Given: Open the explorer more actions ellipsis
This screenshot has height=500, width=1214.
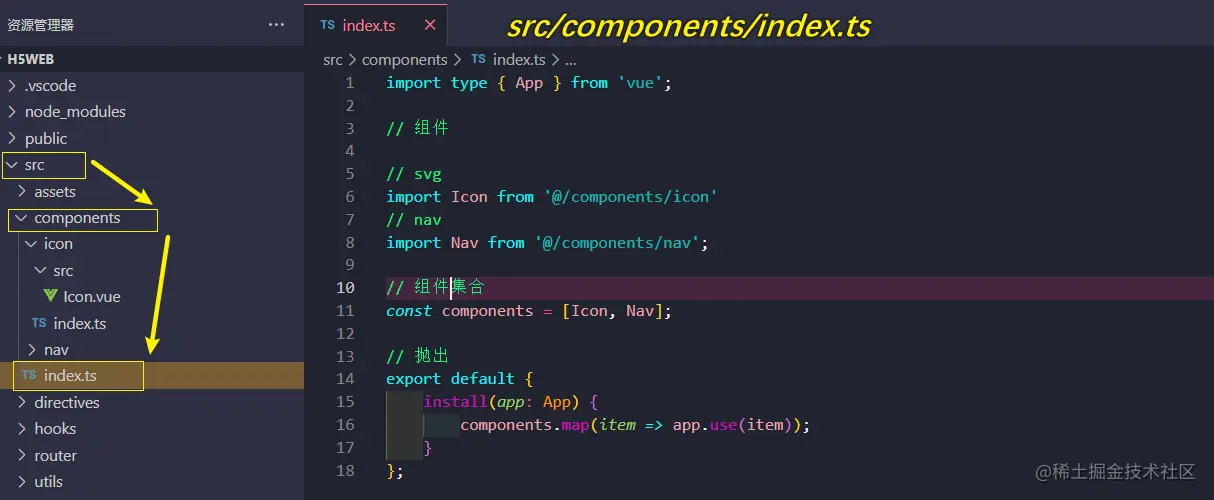Looking at the screenshot, I should 277,25.
